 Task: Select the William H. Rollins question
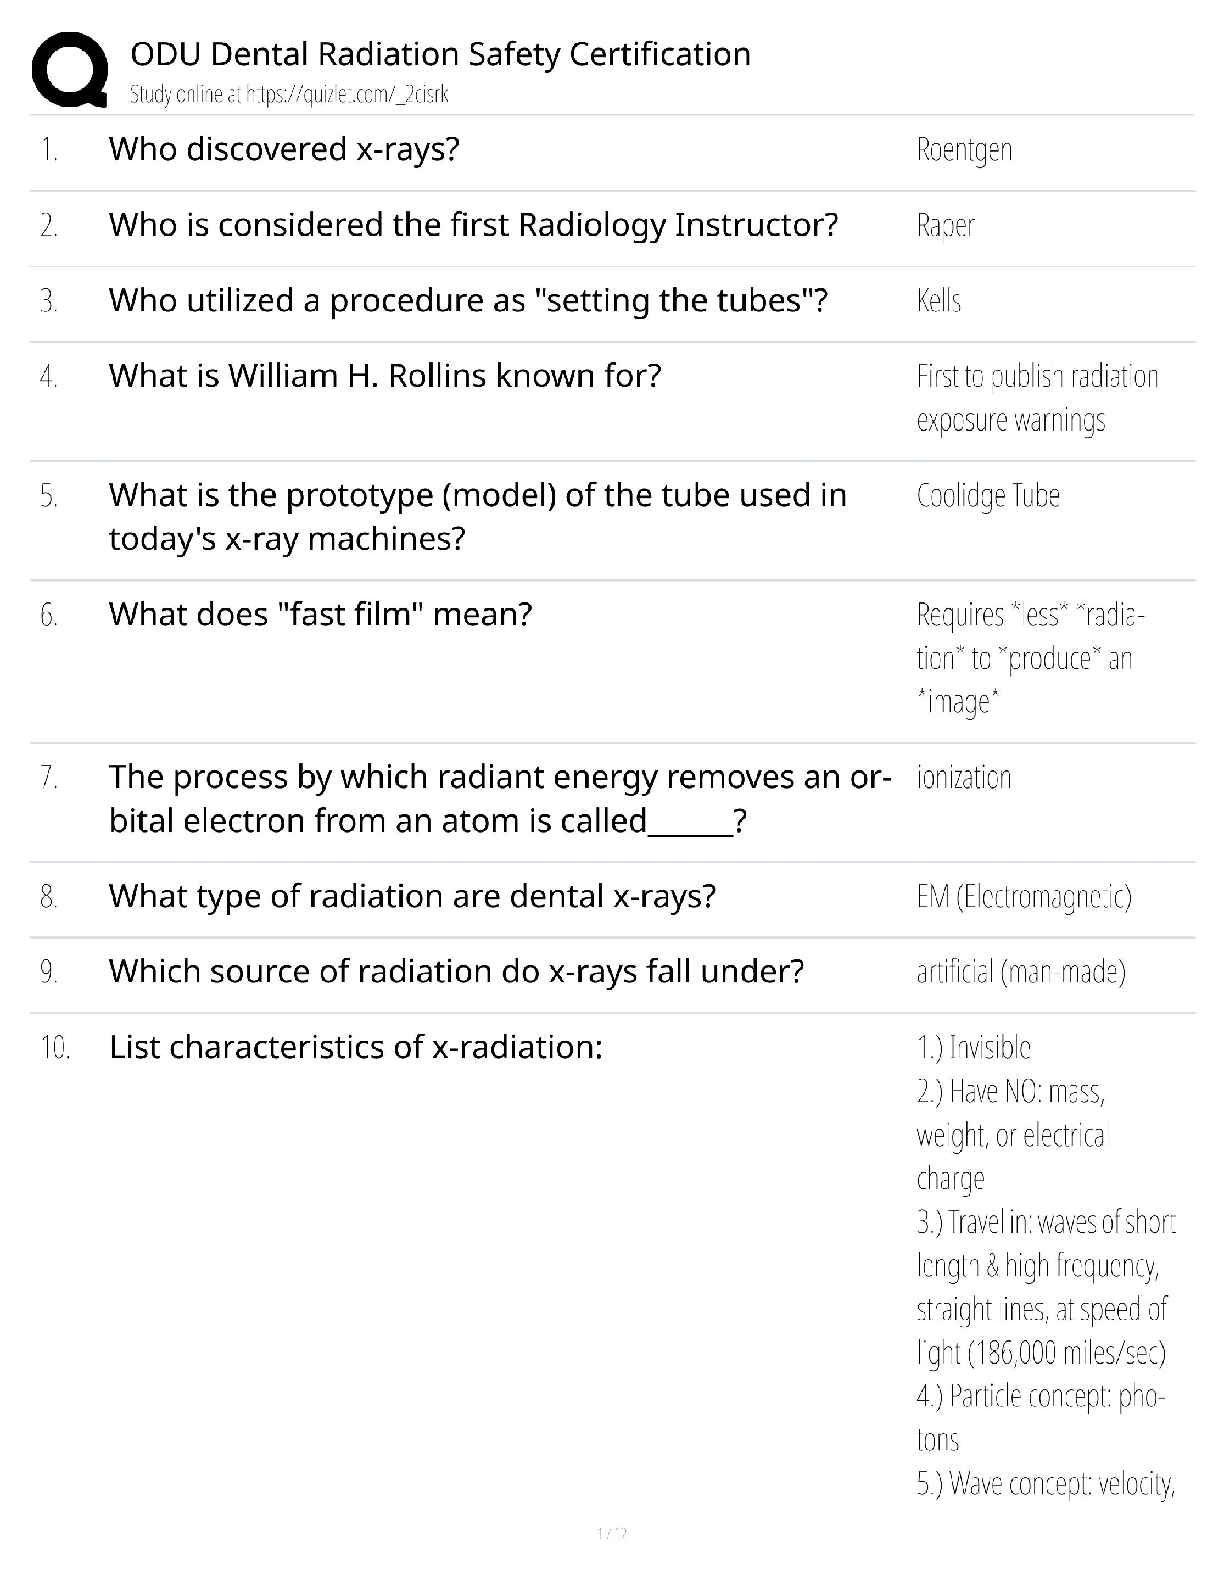[385, 376]
